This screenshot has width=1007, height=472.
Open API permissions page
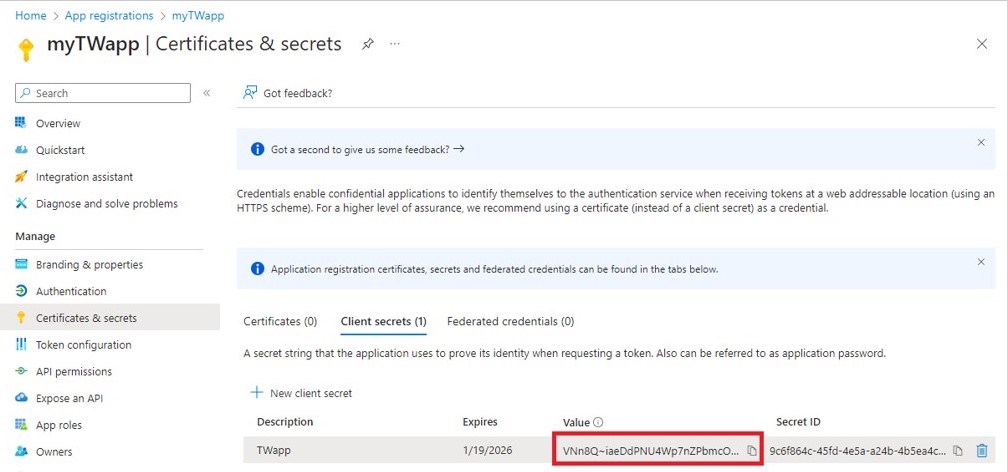point(74,372)
